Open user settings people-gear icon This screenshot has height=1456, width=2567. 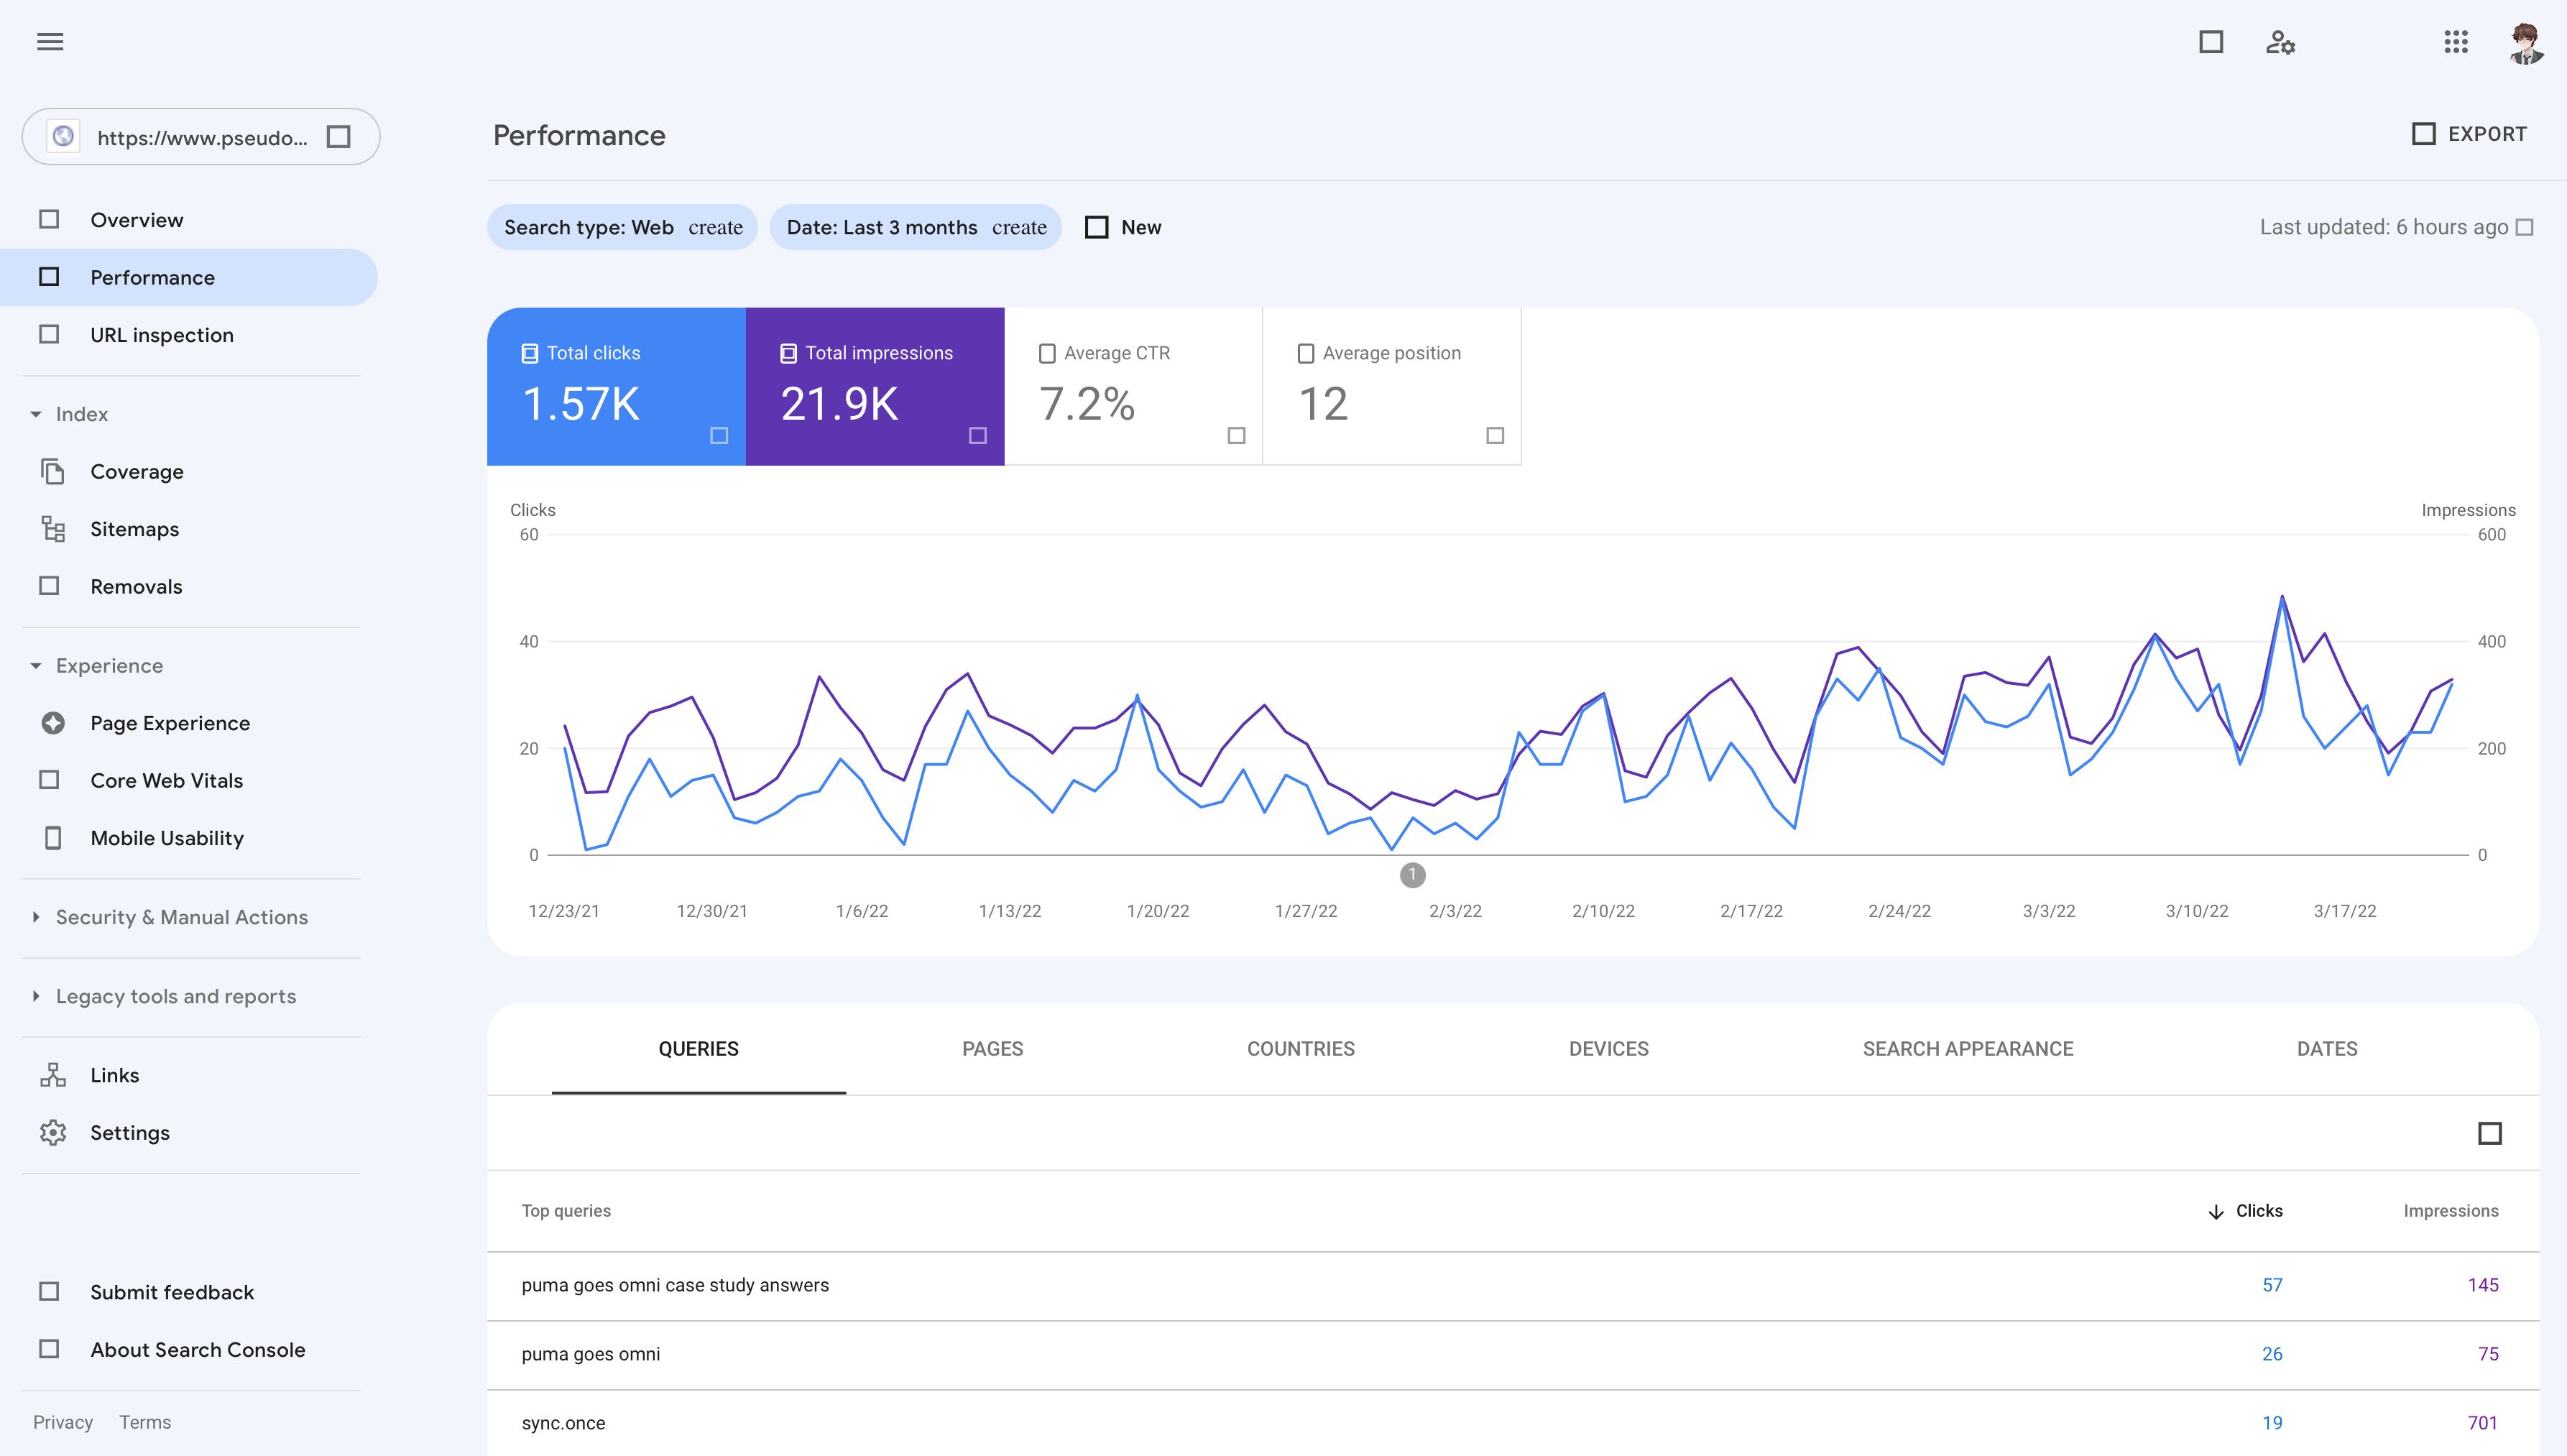click(2280, 42)
